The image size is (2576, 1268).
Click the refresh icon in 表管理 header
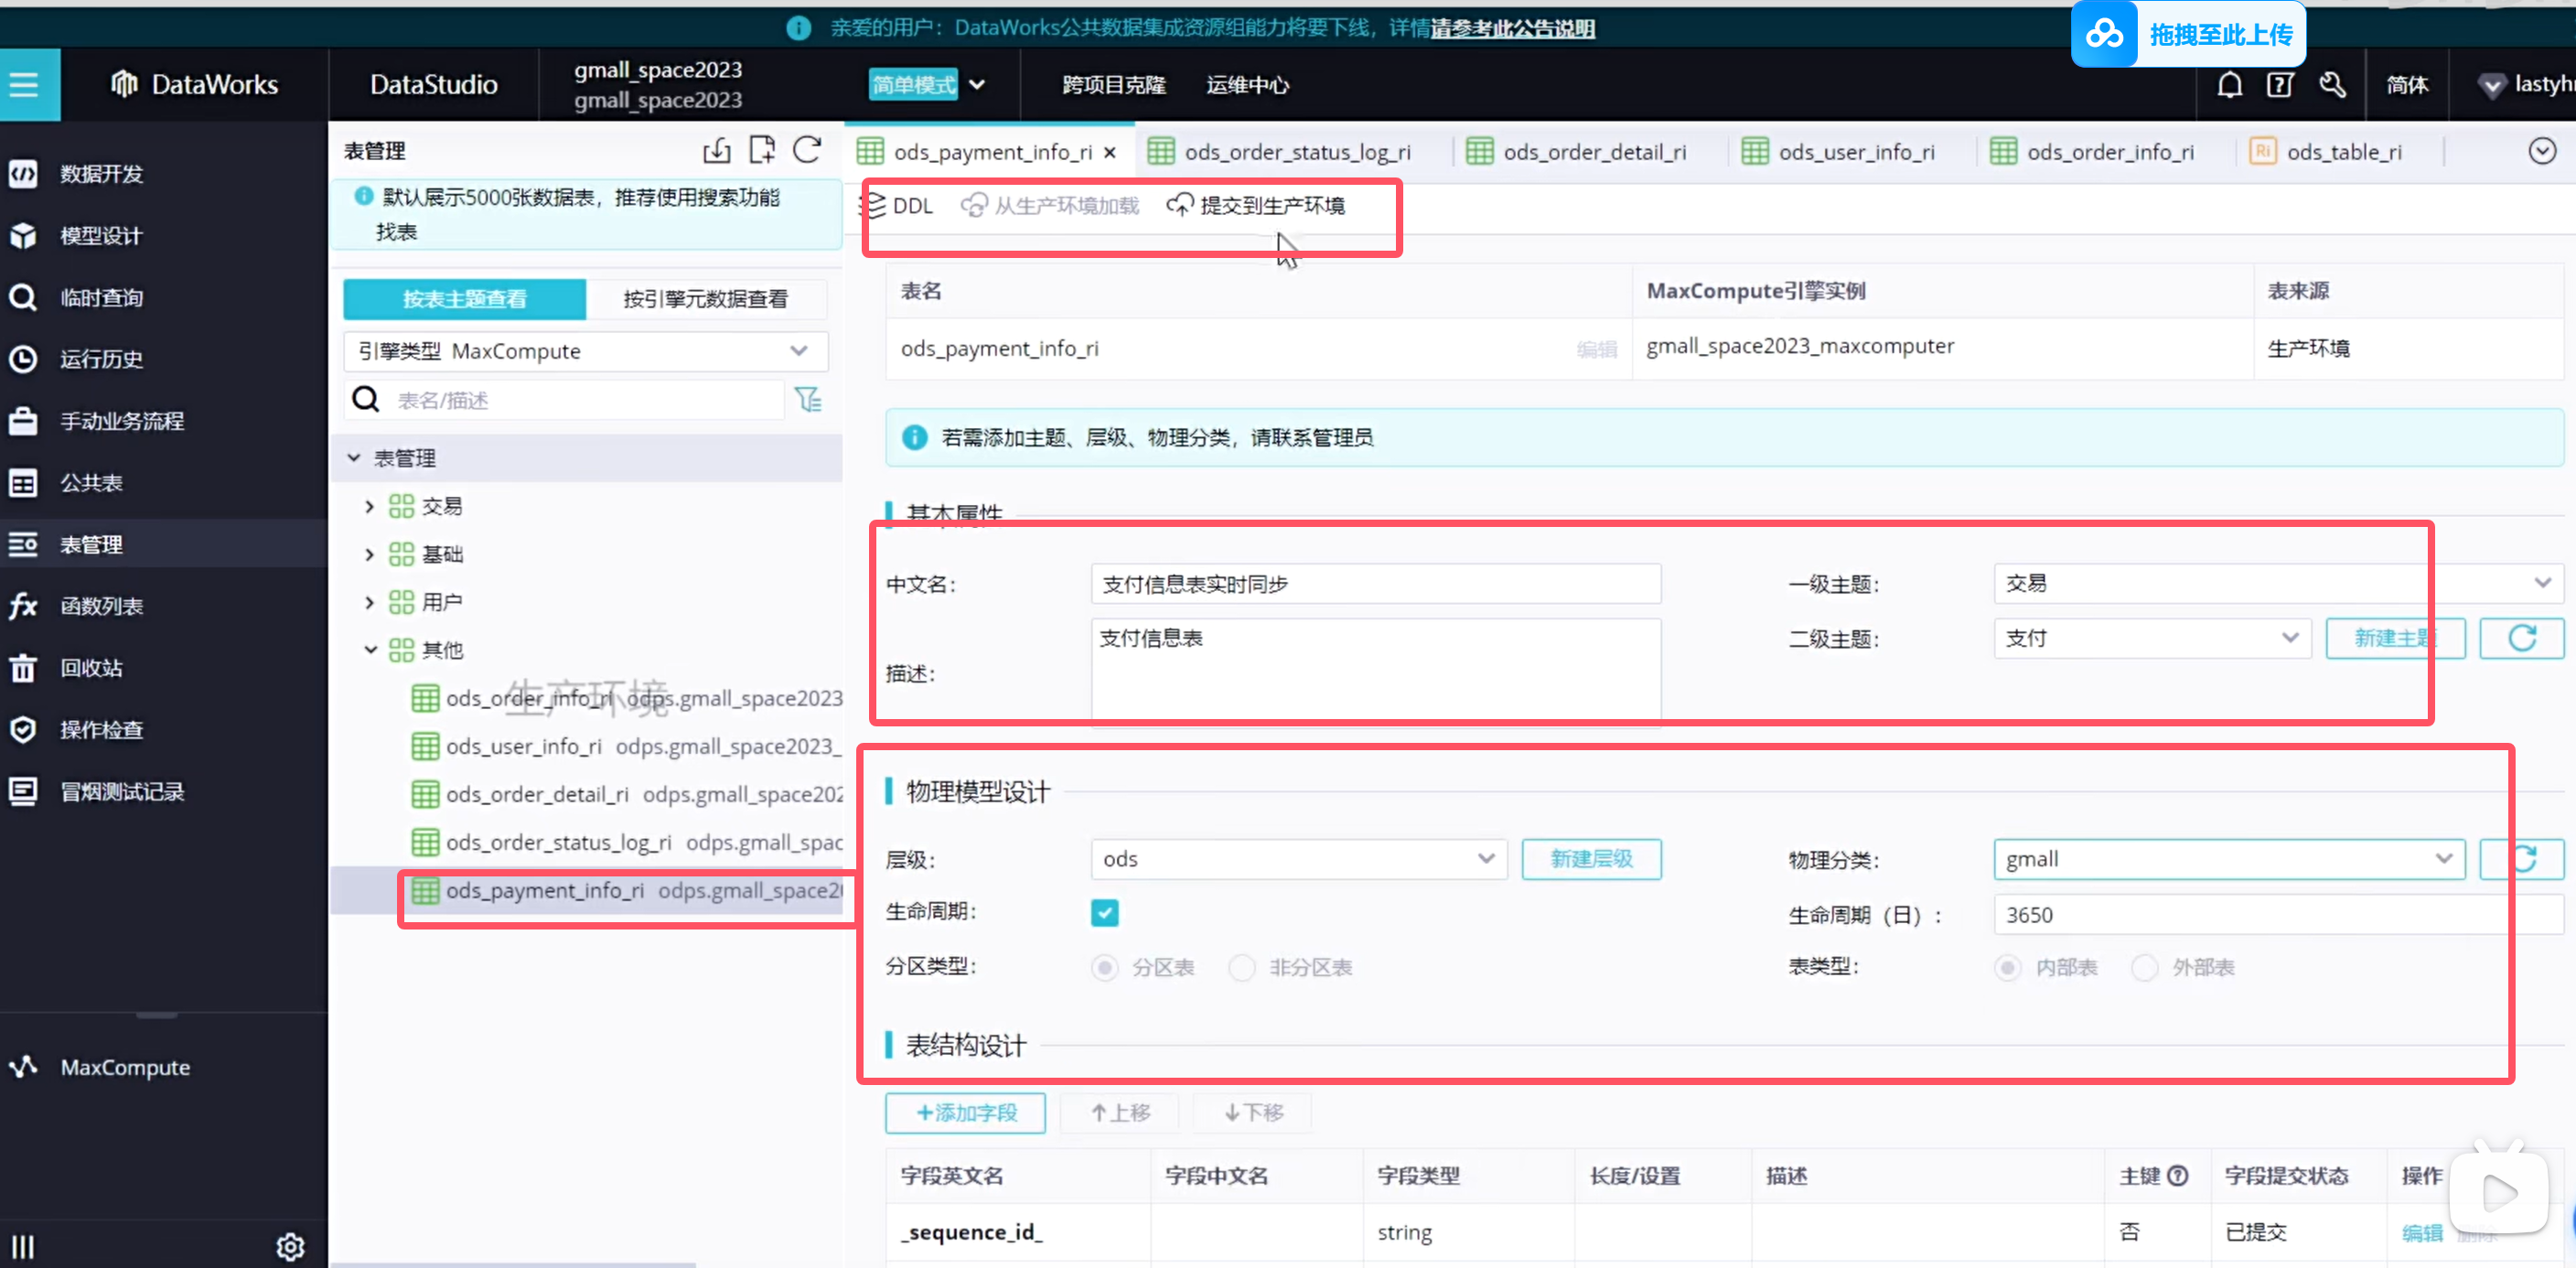(x=807, y=150)
